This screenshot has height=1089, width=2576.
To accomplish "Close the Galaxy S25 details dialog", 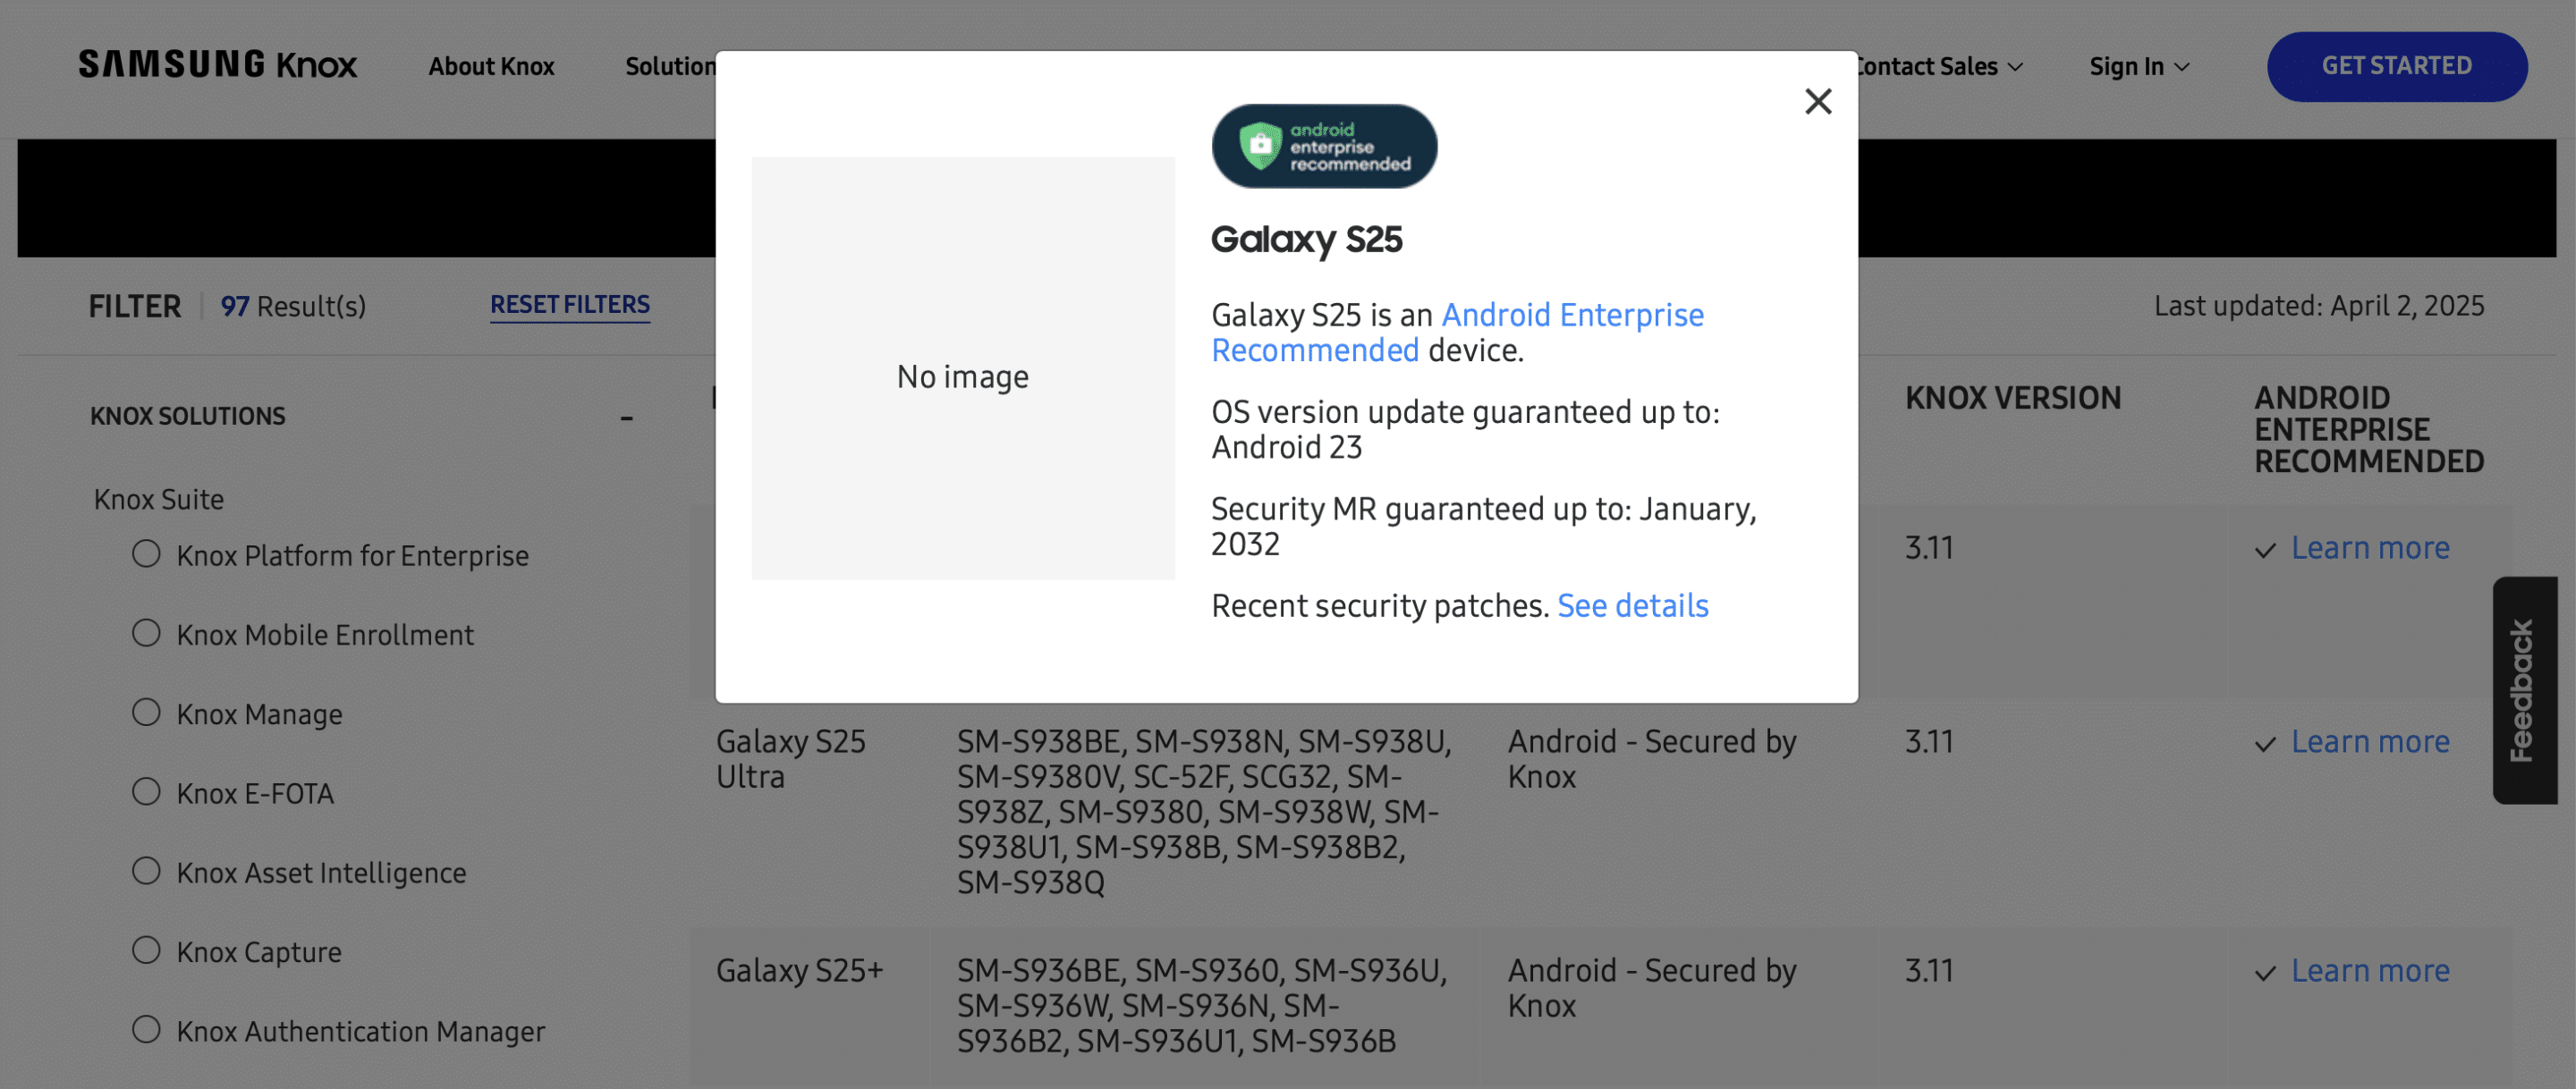I will tap(1818, 101).
